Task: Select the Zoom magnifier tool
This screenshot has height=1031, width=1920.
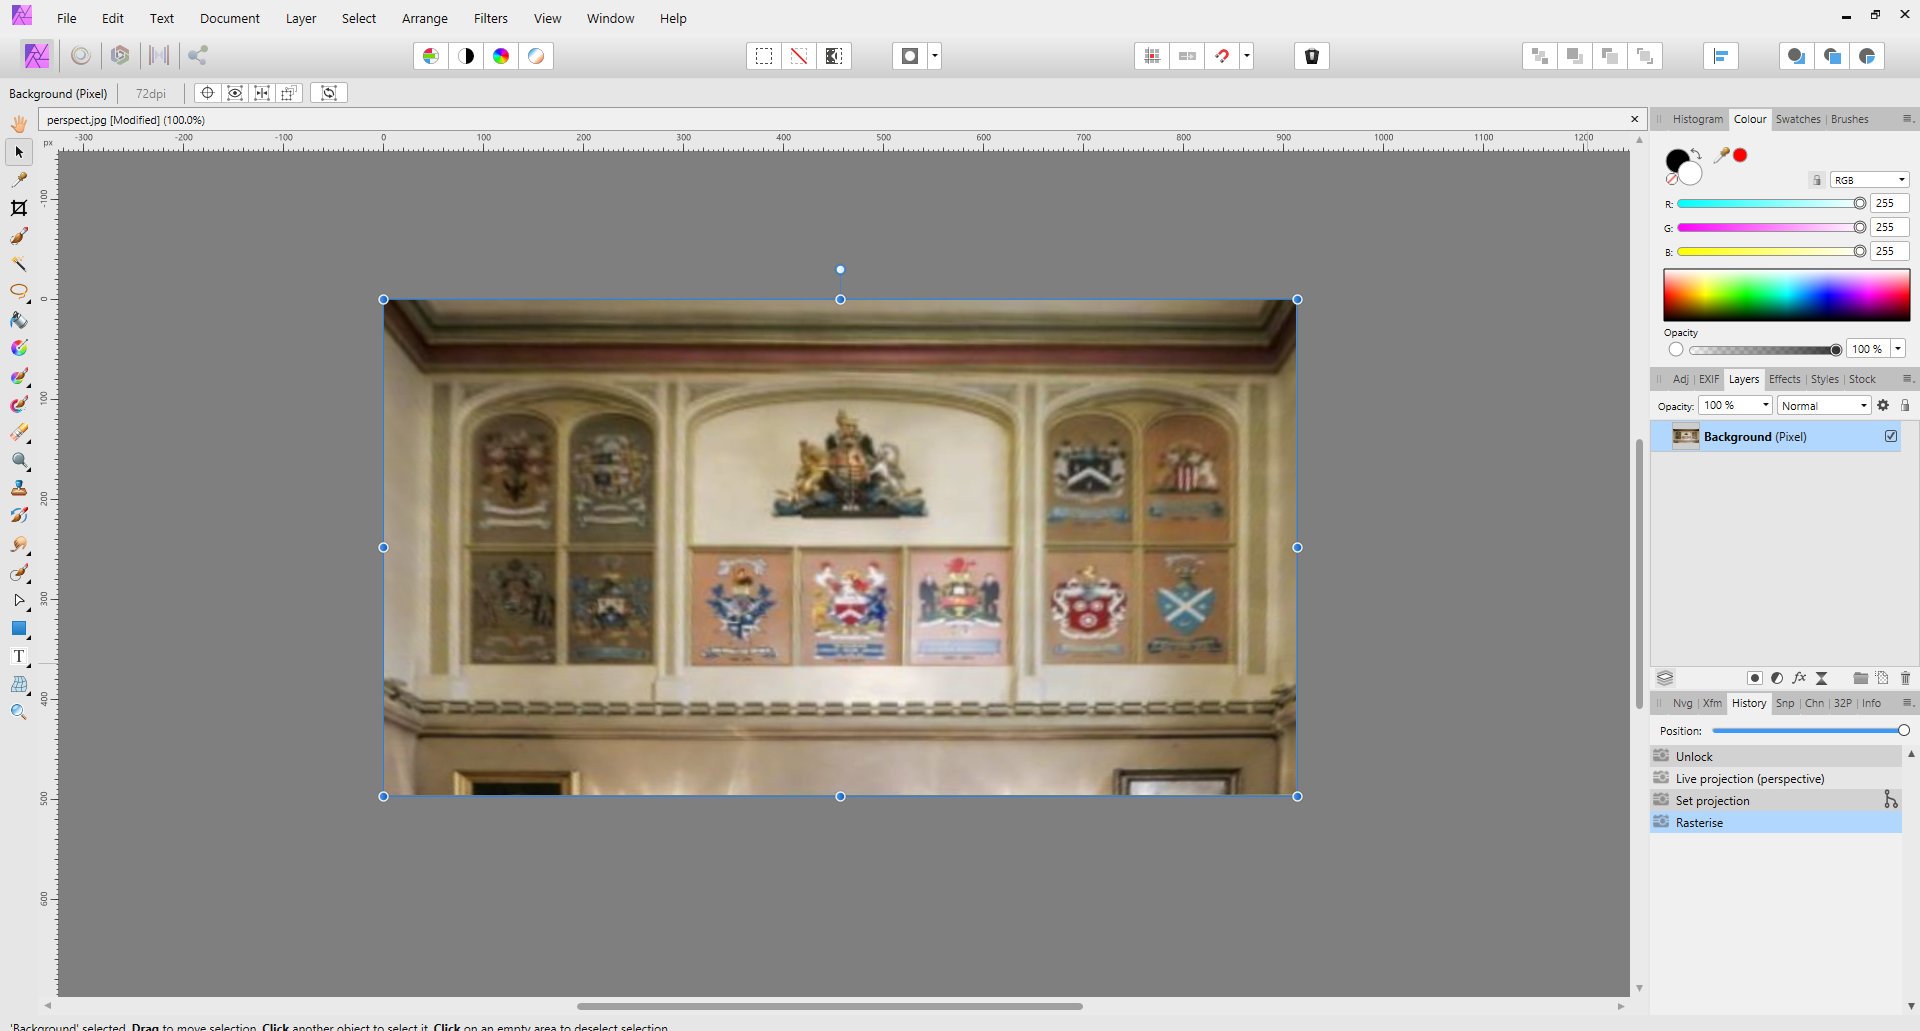Action: tap(19, 712)
